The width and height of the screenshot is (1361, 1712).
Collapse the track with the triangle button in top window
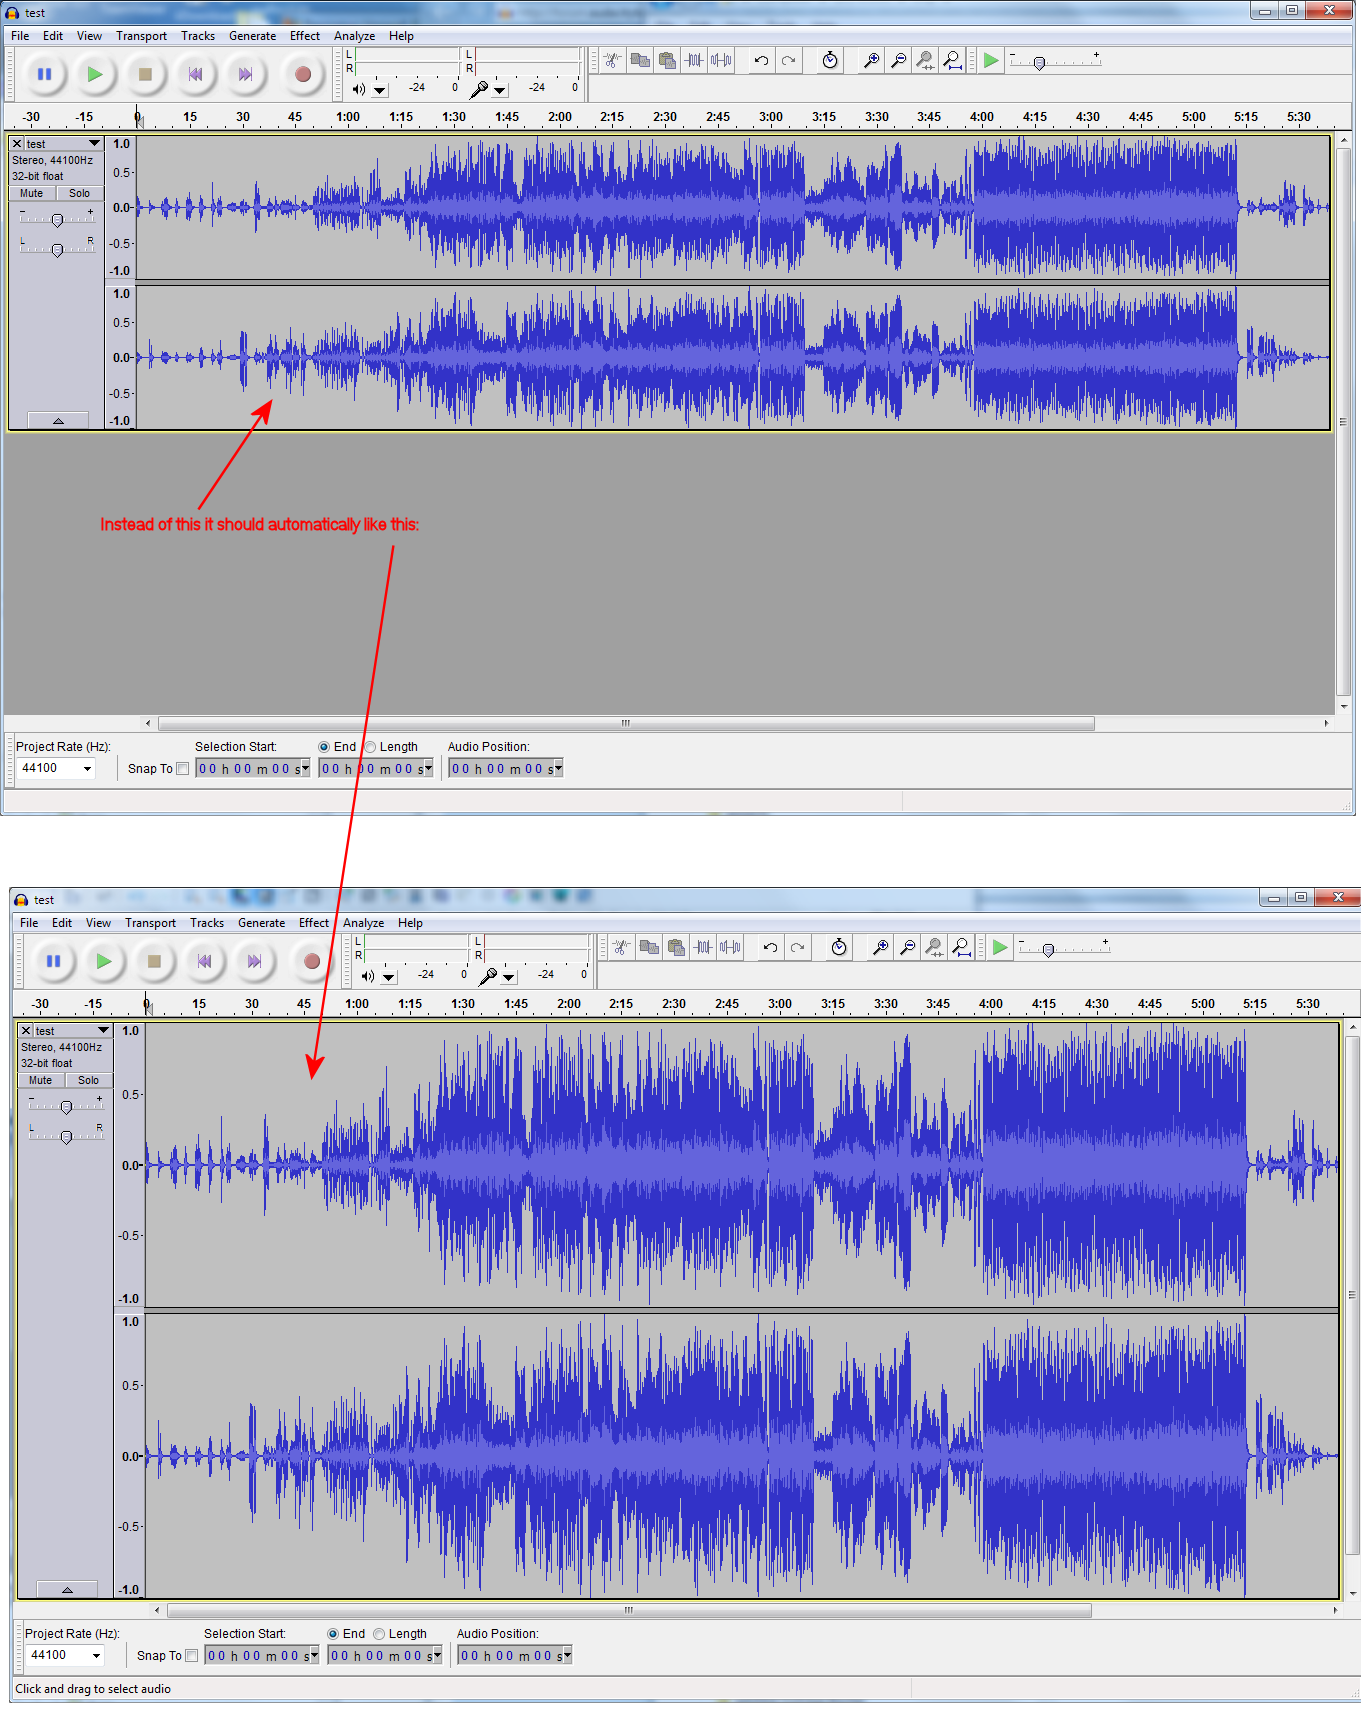(x=58, y=421)
